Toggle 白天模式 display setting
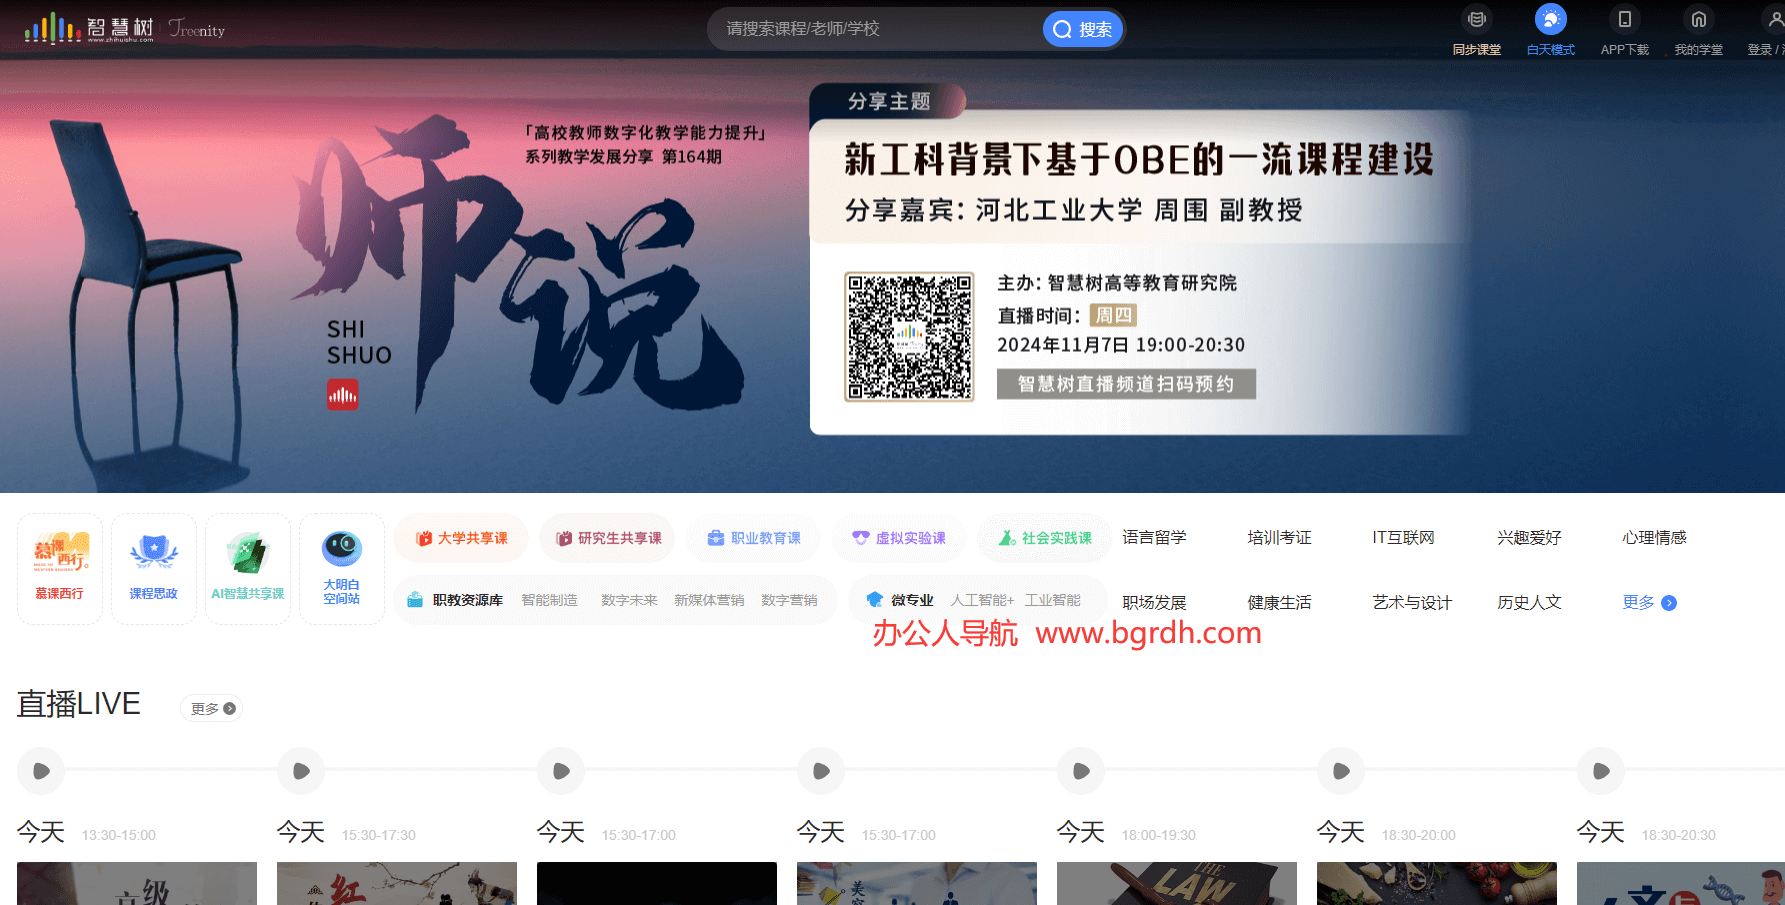 coord(1550,30)
